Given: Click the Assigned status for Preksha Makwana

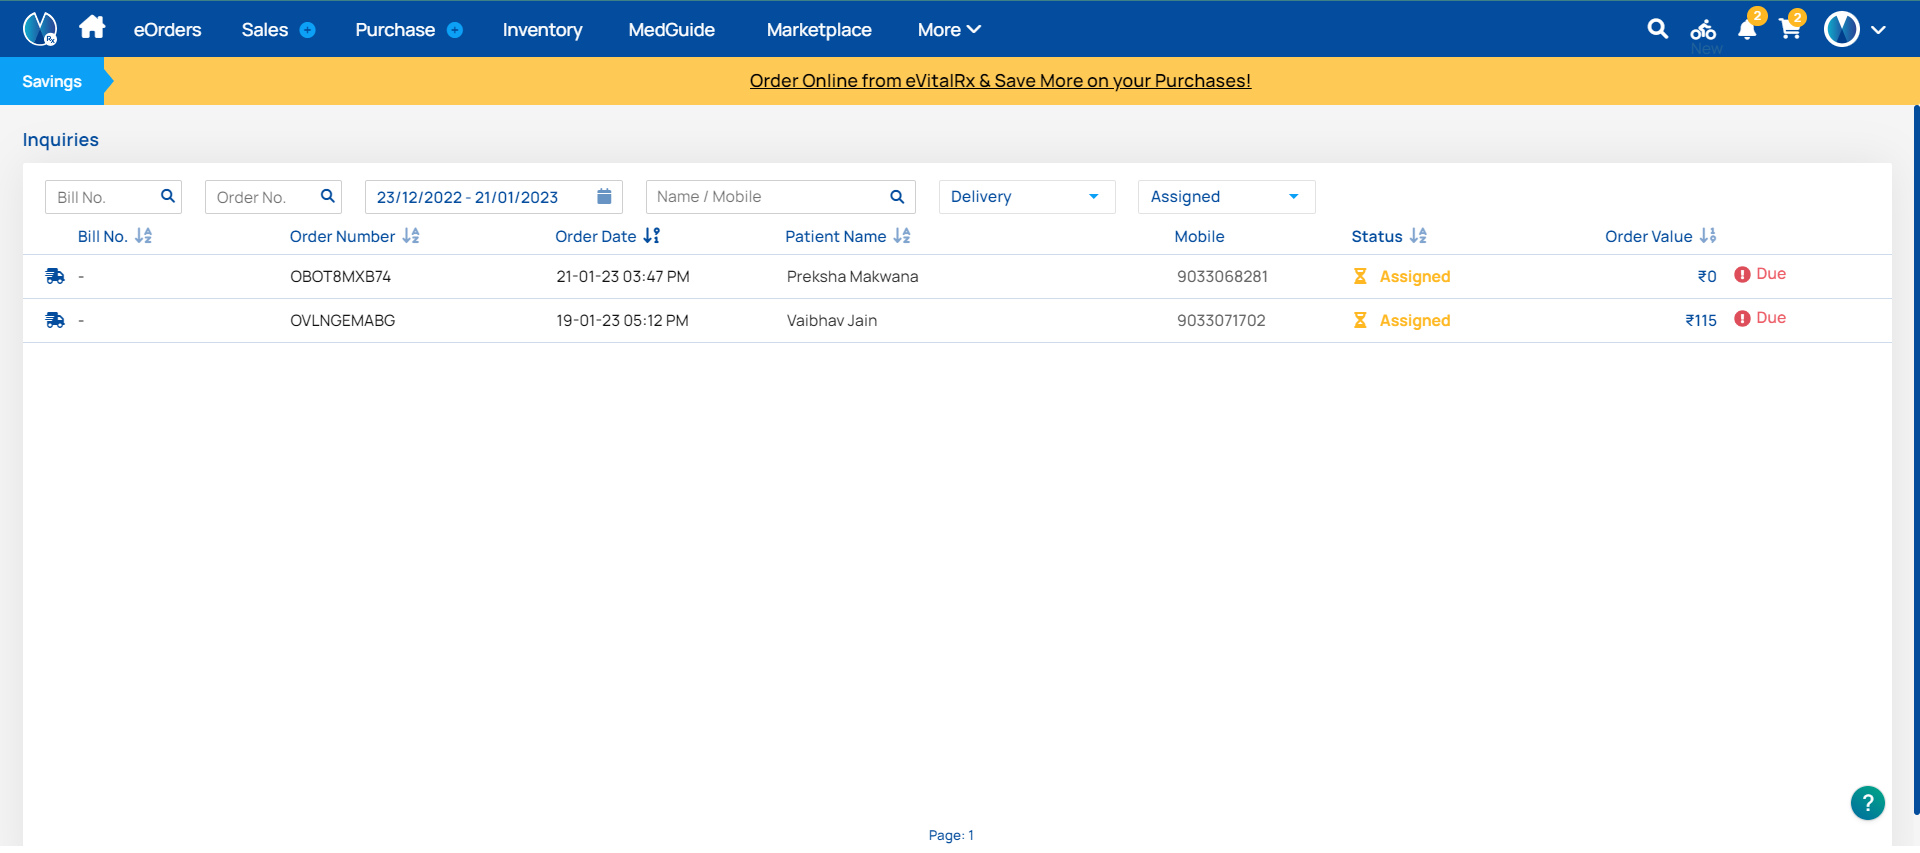Looking at the screenshot, I should point(1414,277).
